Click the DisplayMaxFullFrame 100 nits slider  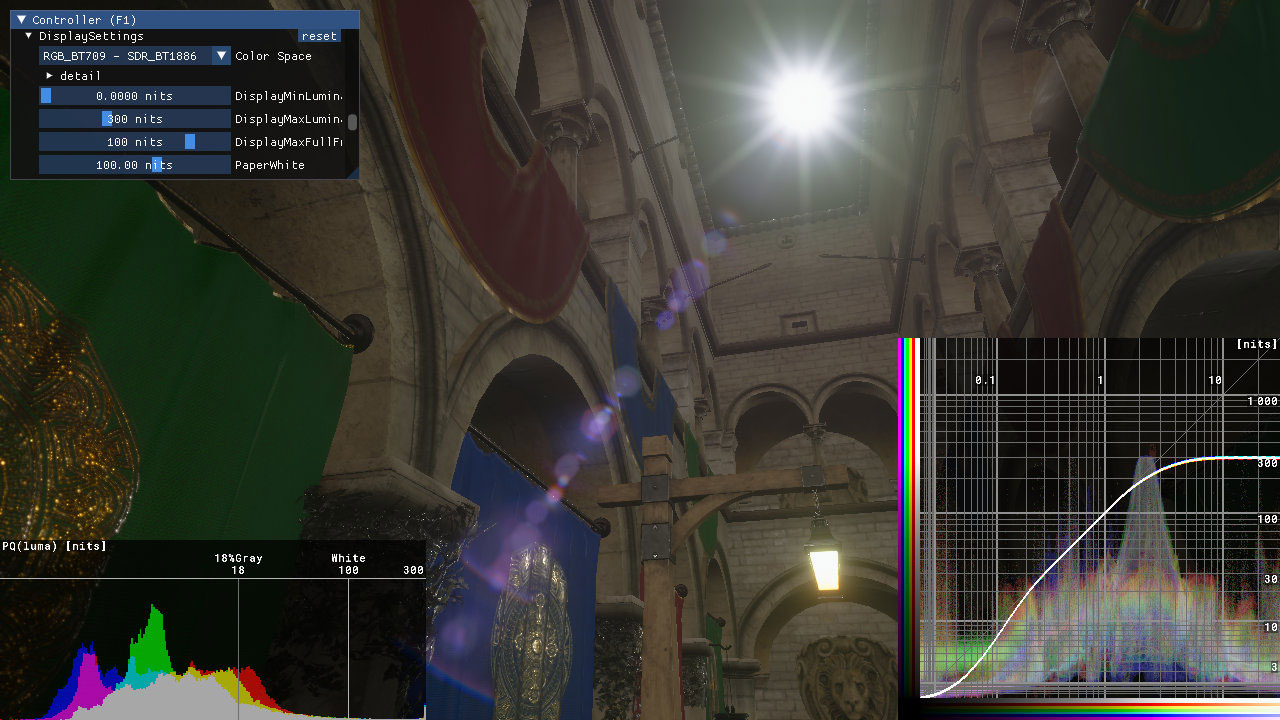(x=135, y=142)
